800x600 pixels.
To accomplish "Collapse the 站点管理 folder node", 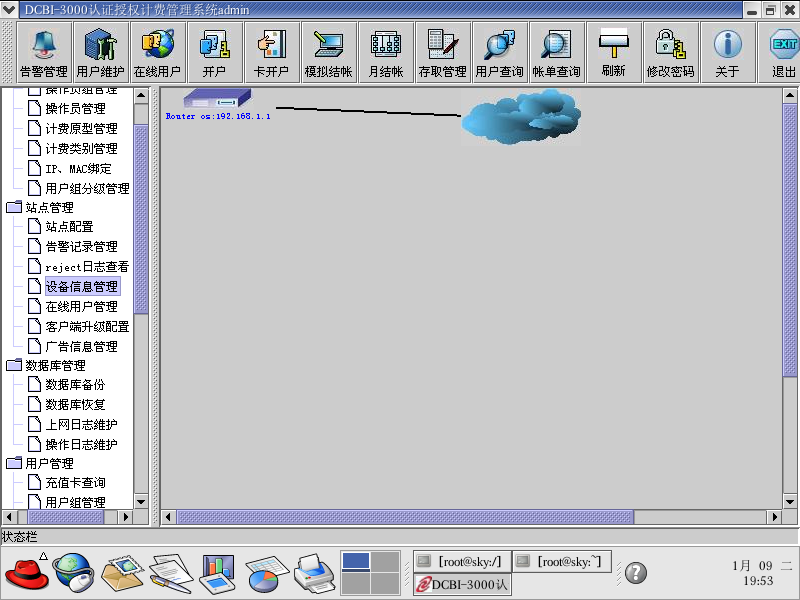I will 14,207.
